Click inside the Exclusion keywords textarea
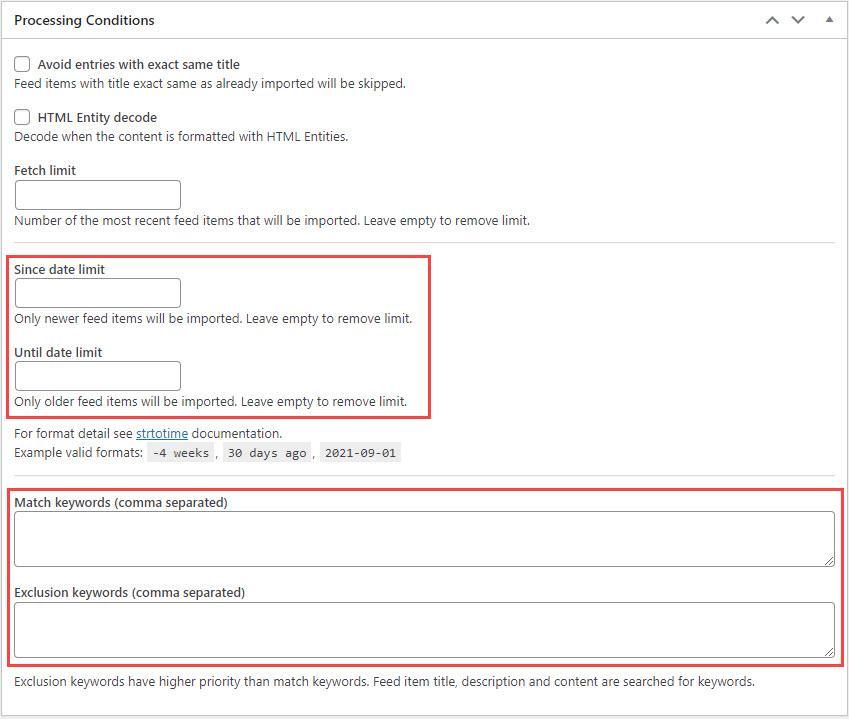 click(x=424, y=629)
